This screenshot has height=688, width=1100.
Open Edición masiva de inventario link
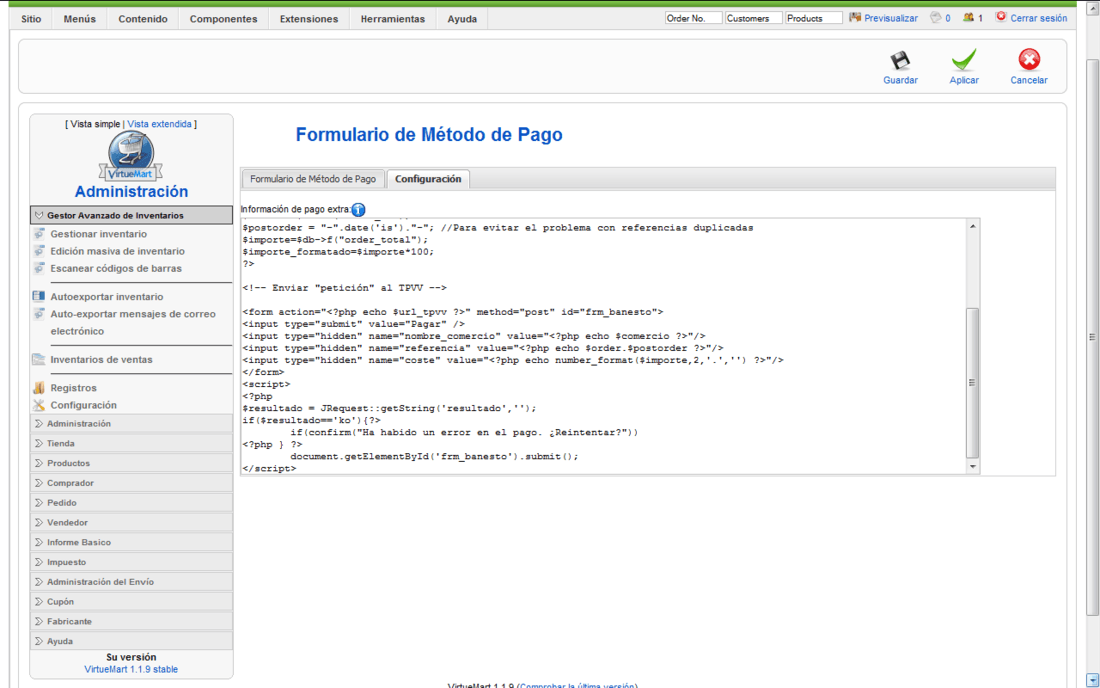[x=118, y=251]
